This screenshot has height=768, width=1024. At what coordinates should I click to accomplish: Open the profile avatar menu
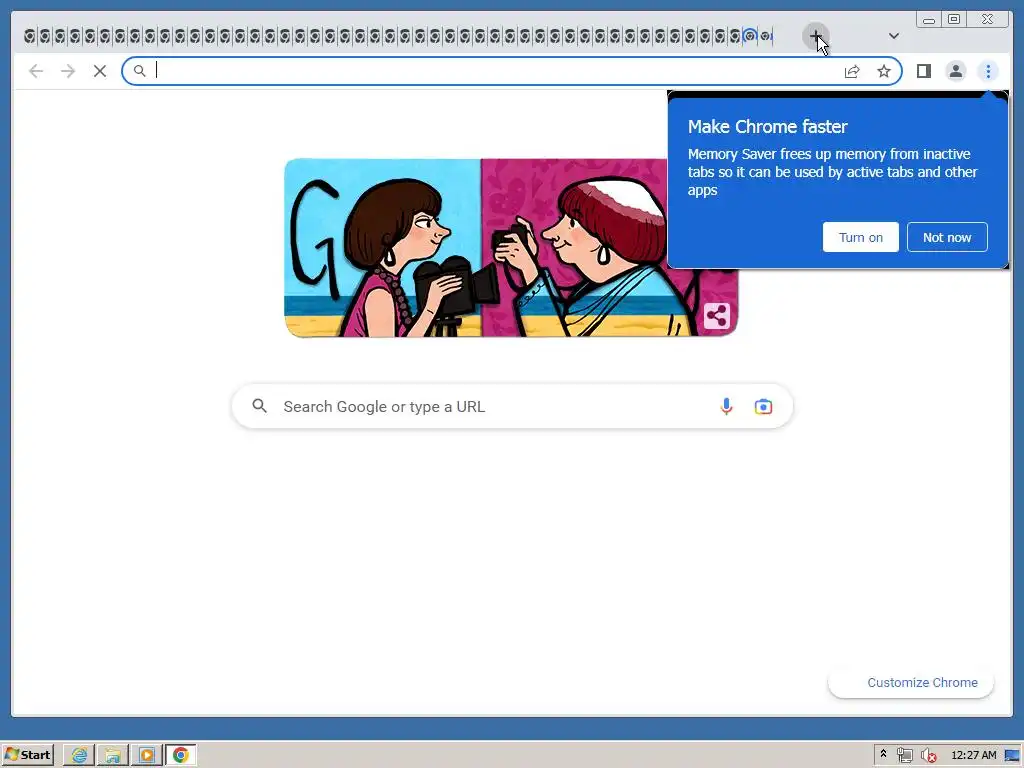[x=955, y=71]
